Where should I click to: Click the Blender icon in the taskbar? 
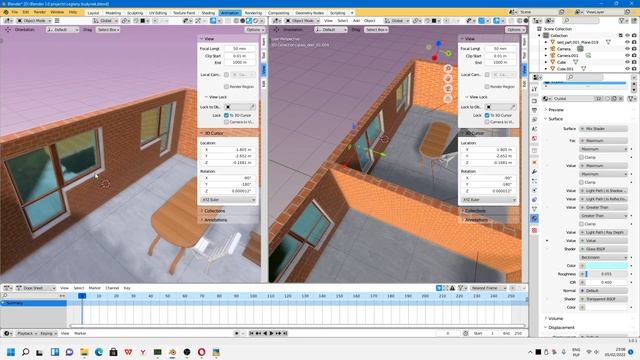172,352
